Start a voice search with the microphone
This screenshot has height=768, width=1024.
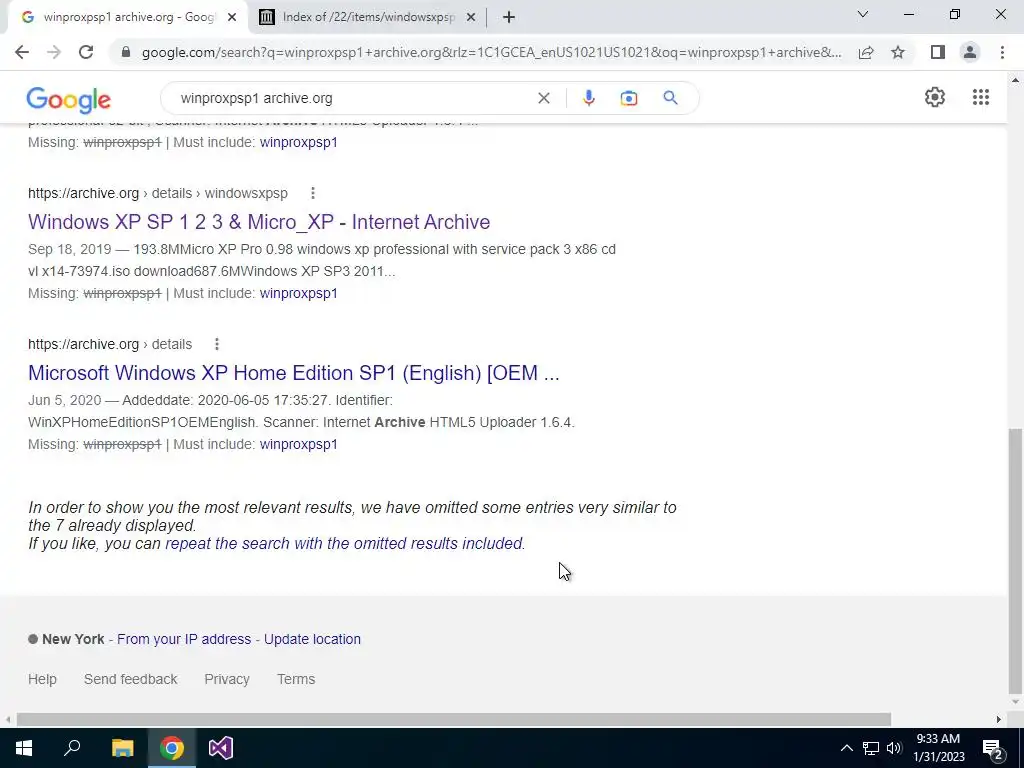(588, 98)
